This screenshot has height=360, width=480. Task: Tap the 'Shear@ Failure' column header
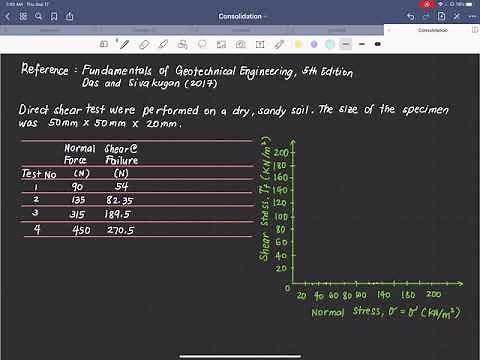pyautogui.click(x=121, y=154)
